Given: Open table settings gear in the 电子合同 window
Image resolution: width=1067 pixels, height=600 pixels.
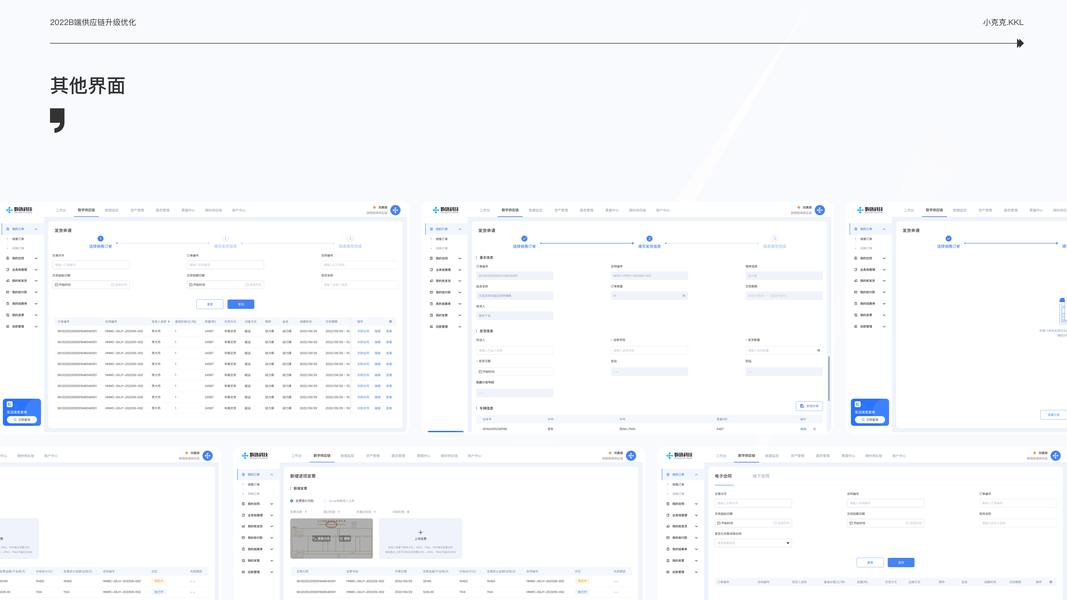Looking at the screenshot, I should coord(1051,582).
